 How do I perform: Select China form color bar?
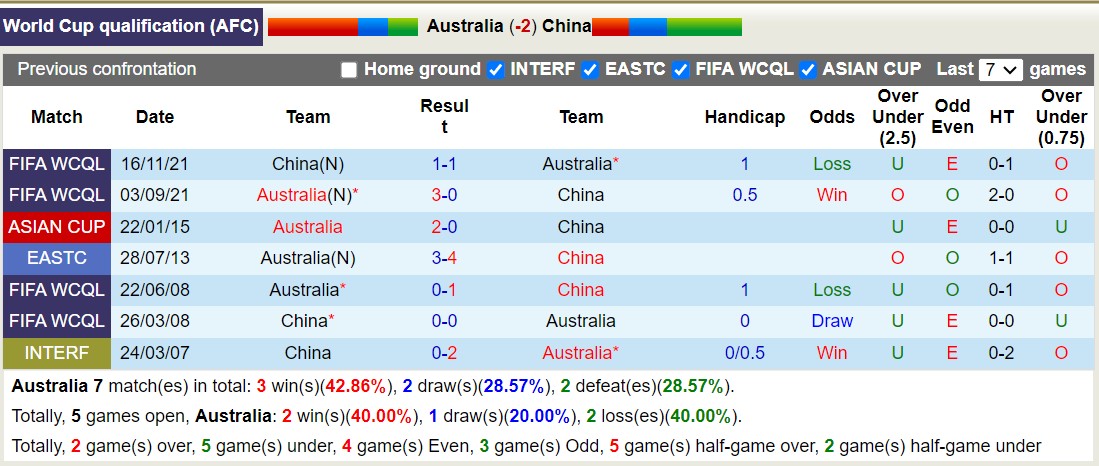[x=667, y=27]
